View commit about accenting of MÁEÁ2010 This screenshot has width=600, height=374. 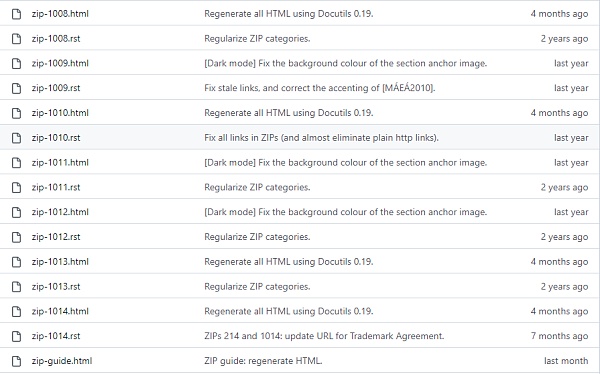pyautogui.click(x=320, y=88)
